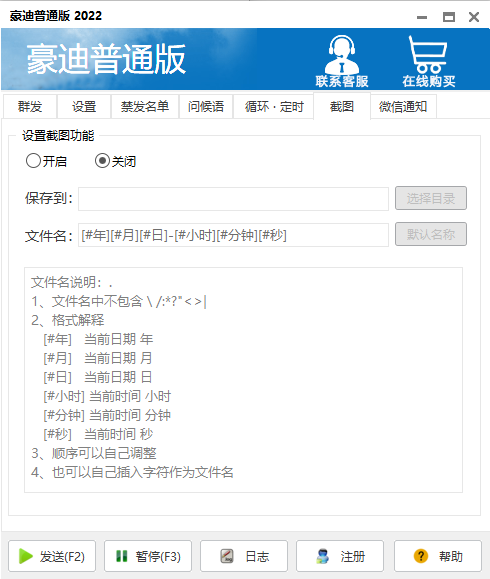This screenshot has height=579, width=490.
Task: Switch to the 禁发名单 tab
Action: click(145, 107)
